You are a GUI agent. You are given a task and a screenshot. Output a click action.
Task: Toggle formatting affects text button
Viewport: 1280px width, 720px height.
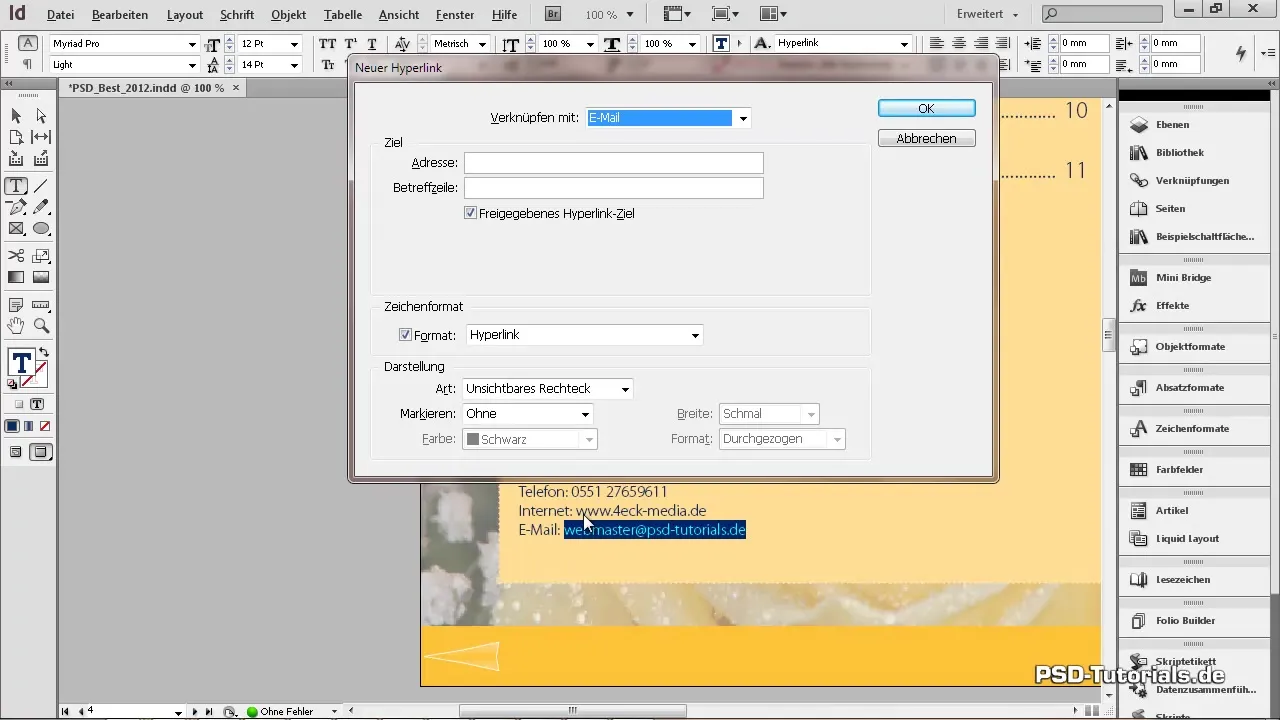click(x=721, y=44)
